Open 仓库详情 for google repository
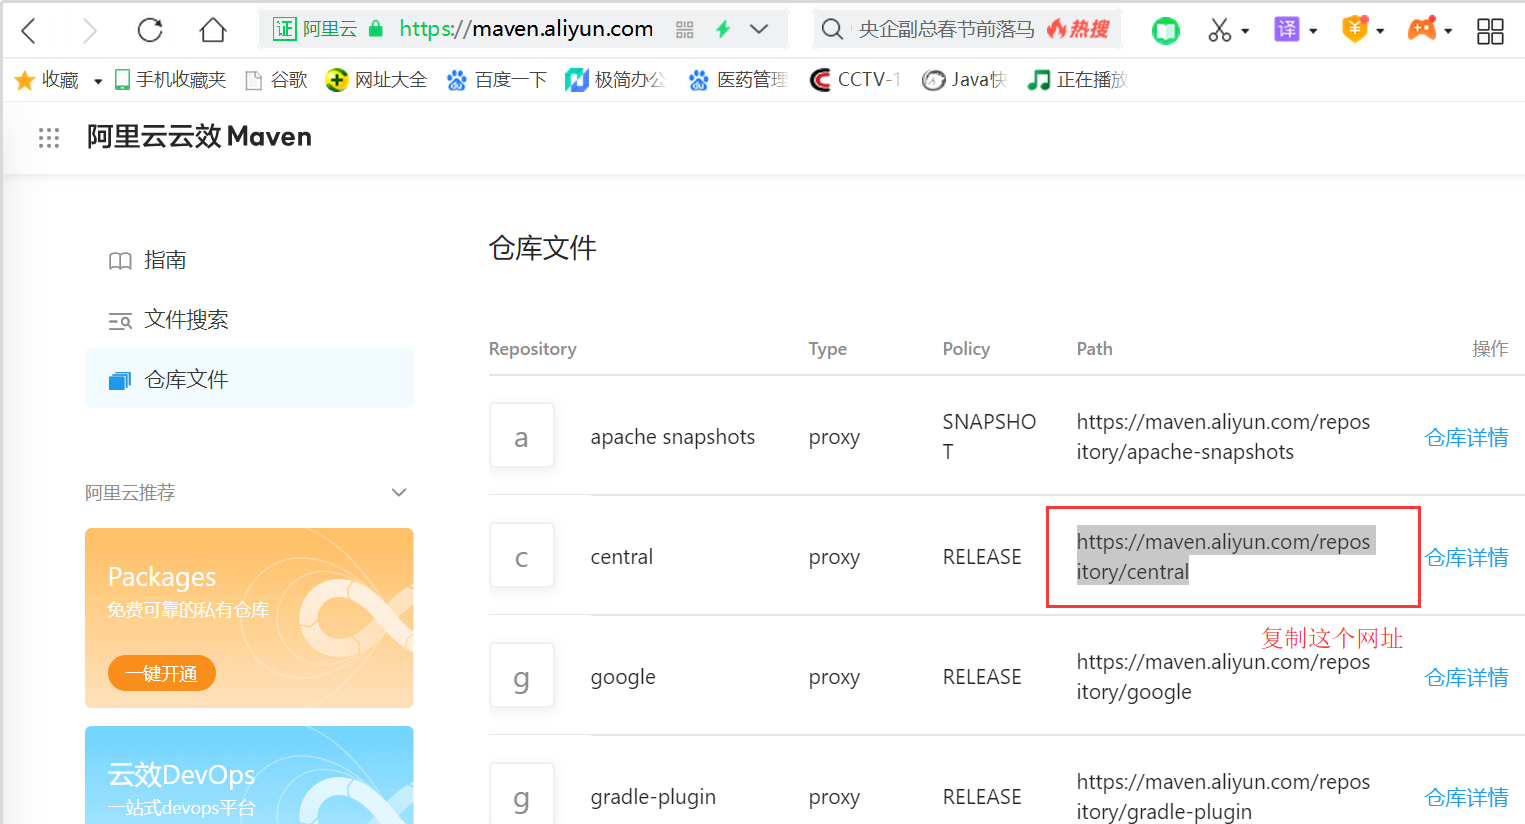 [1466, 677]
